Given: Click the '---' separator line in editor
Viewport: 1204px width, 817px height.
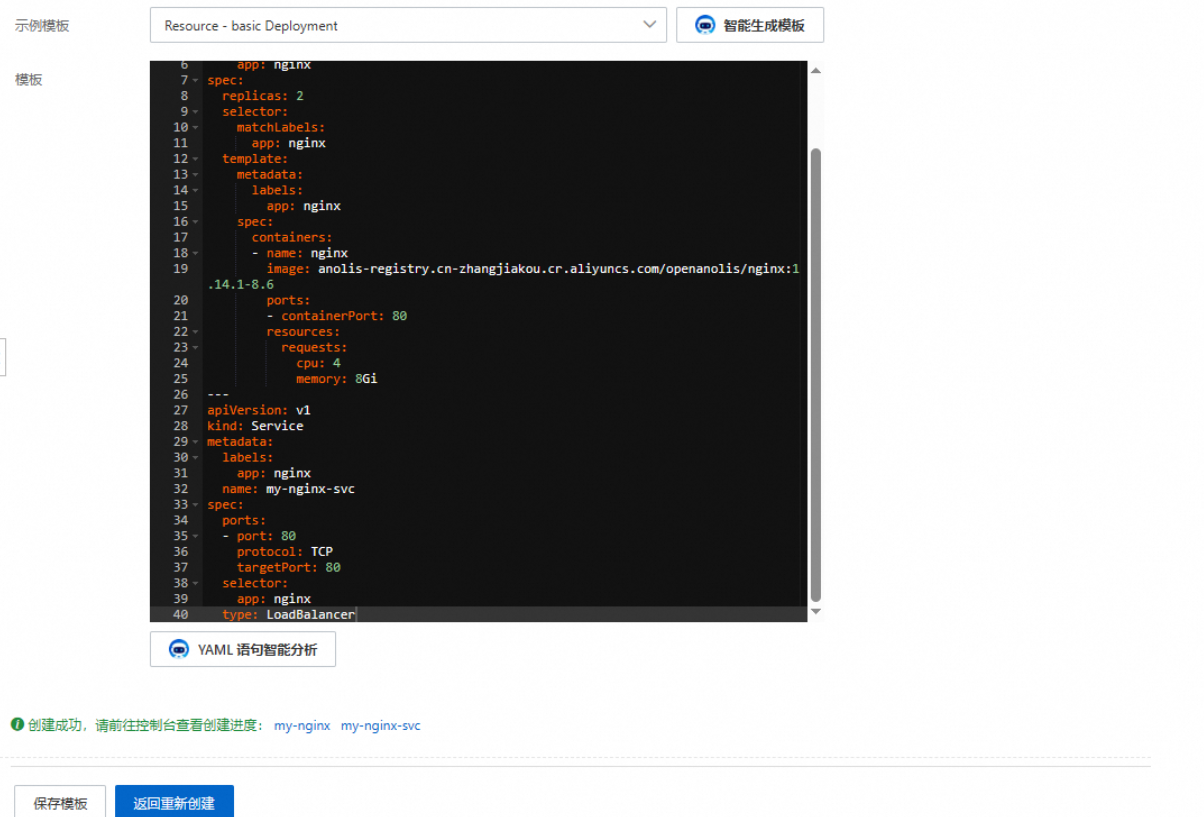Looking at the screenshot, I should pos(218,395).
